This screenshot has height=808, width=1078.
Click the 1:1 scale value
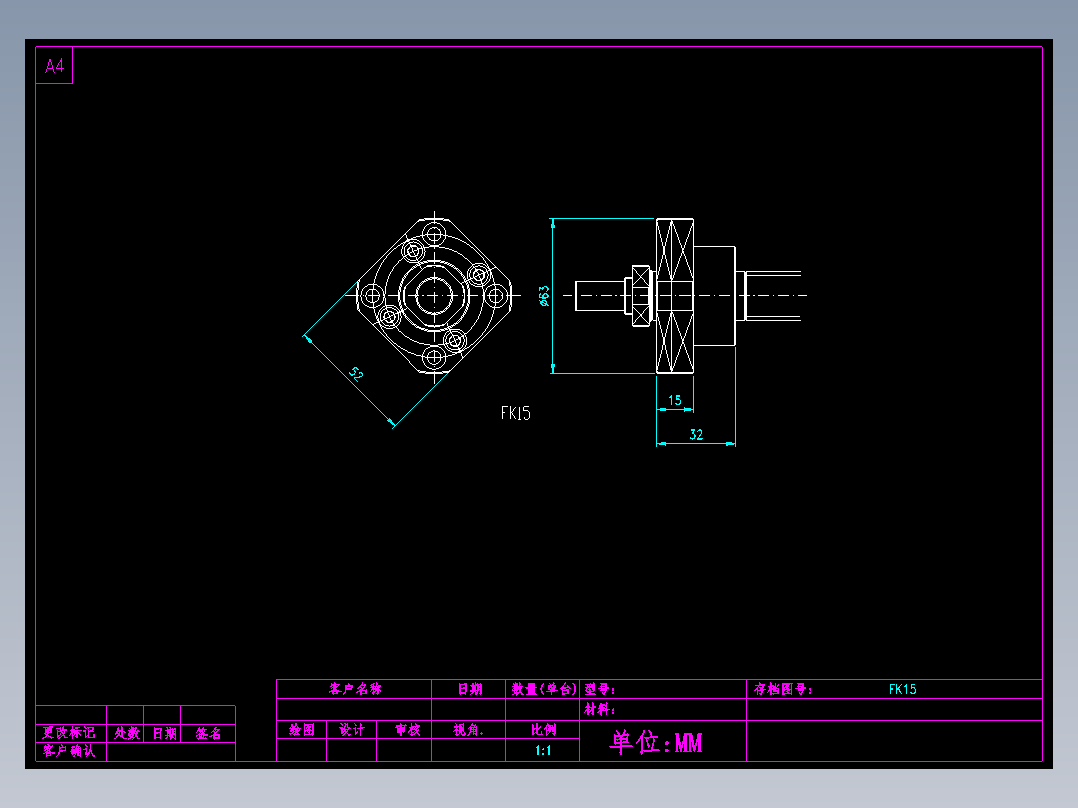click(x=543, y=750)
